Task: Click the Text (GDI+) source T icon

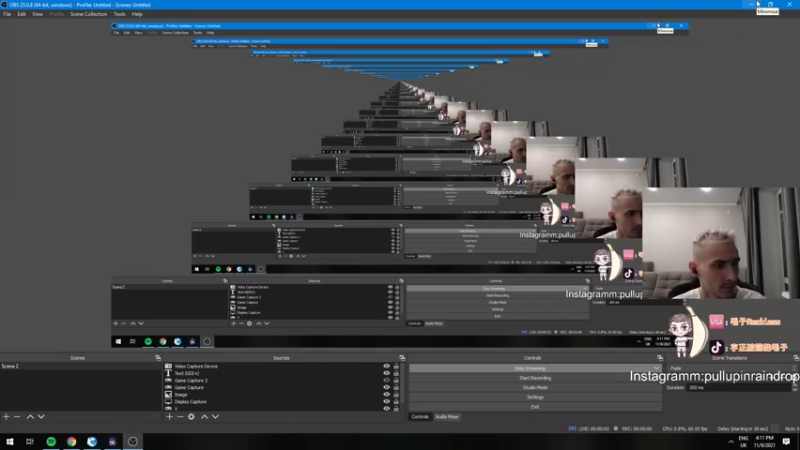Action: tap(168, 373)
